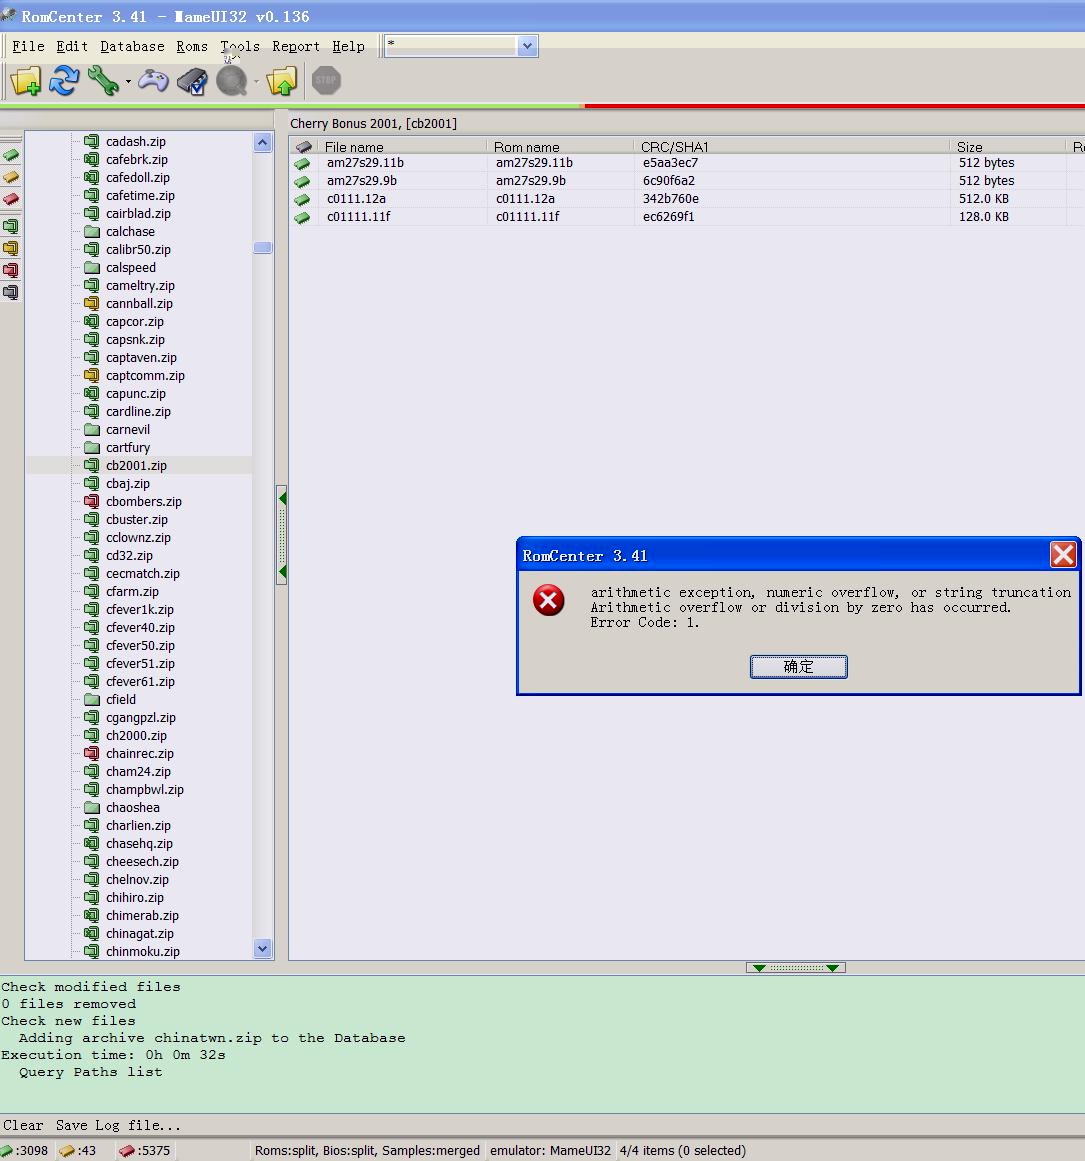Click the green chip icon for am27s29.9b
Image resolution: width=1085 pixels, height=1161 pixels.
(x=302, y=181)
